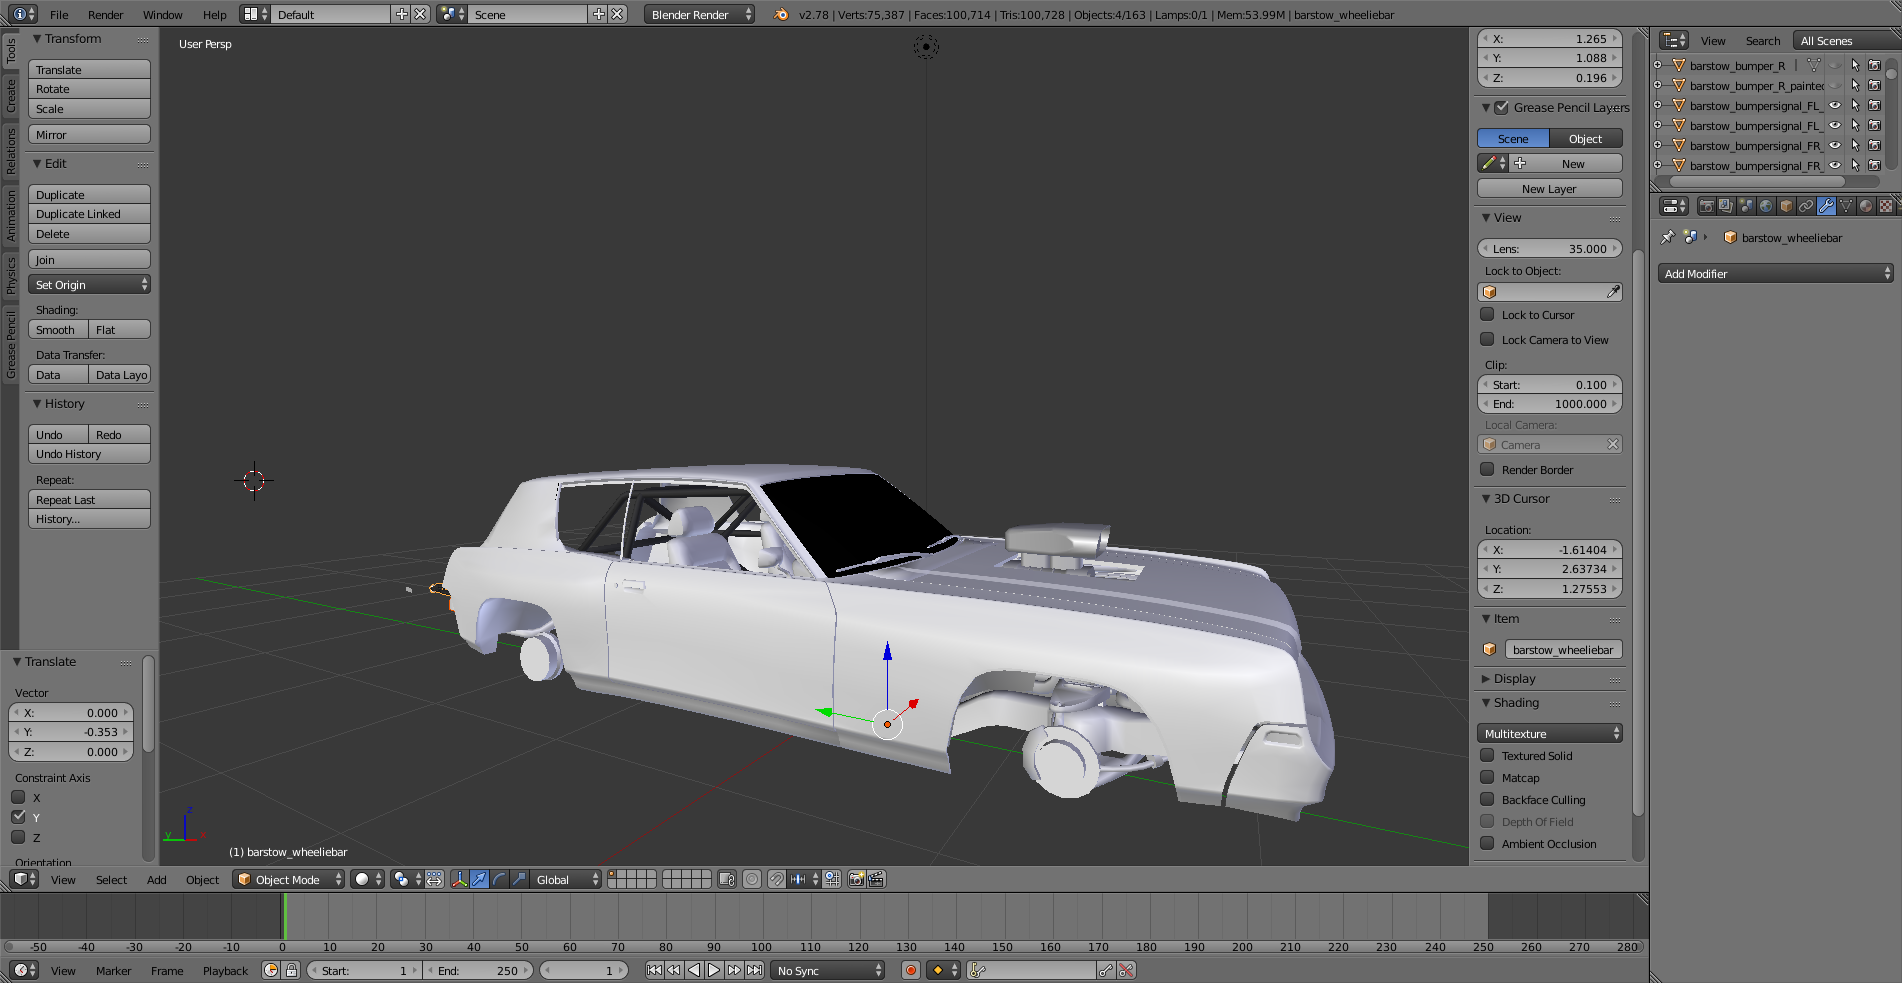Switch to the Grease Pencil sidebar tab
This screenshot has height=983, width=1902.
(x=11, y=345)
